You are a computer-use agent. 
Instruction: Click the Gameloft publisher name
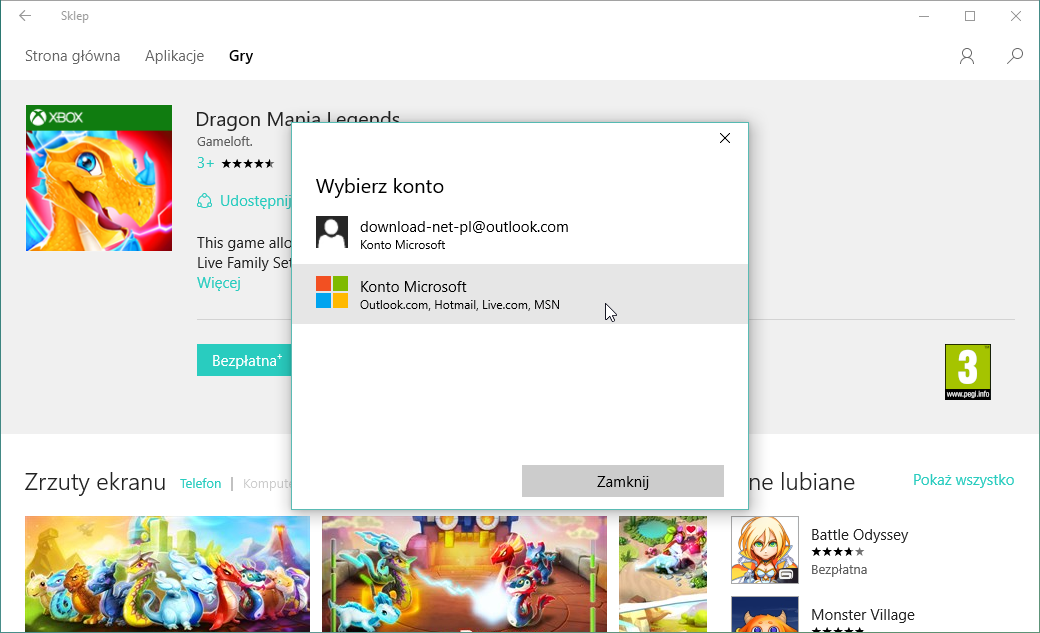[x=224, y=141]
